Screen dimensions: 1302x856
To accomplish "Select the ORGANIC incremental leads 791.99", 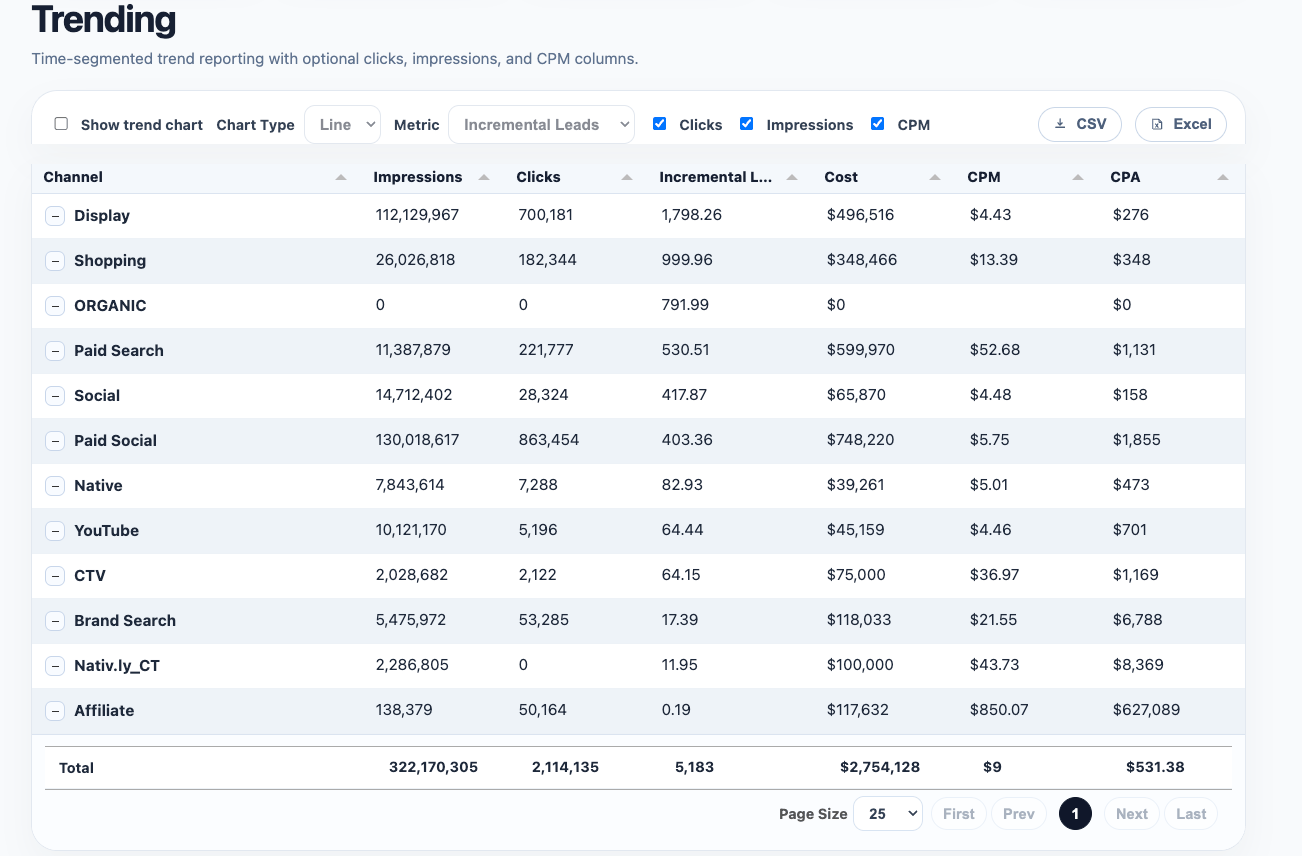I will point(685,305).
